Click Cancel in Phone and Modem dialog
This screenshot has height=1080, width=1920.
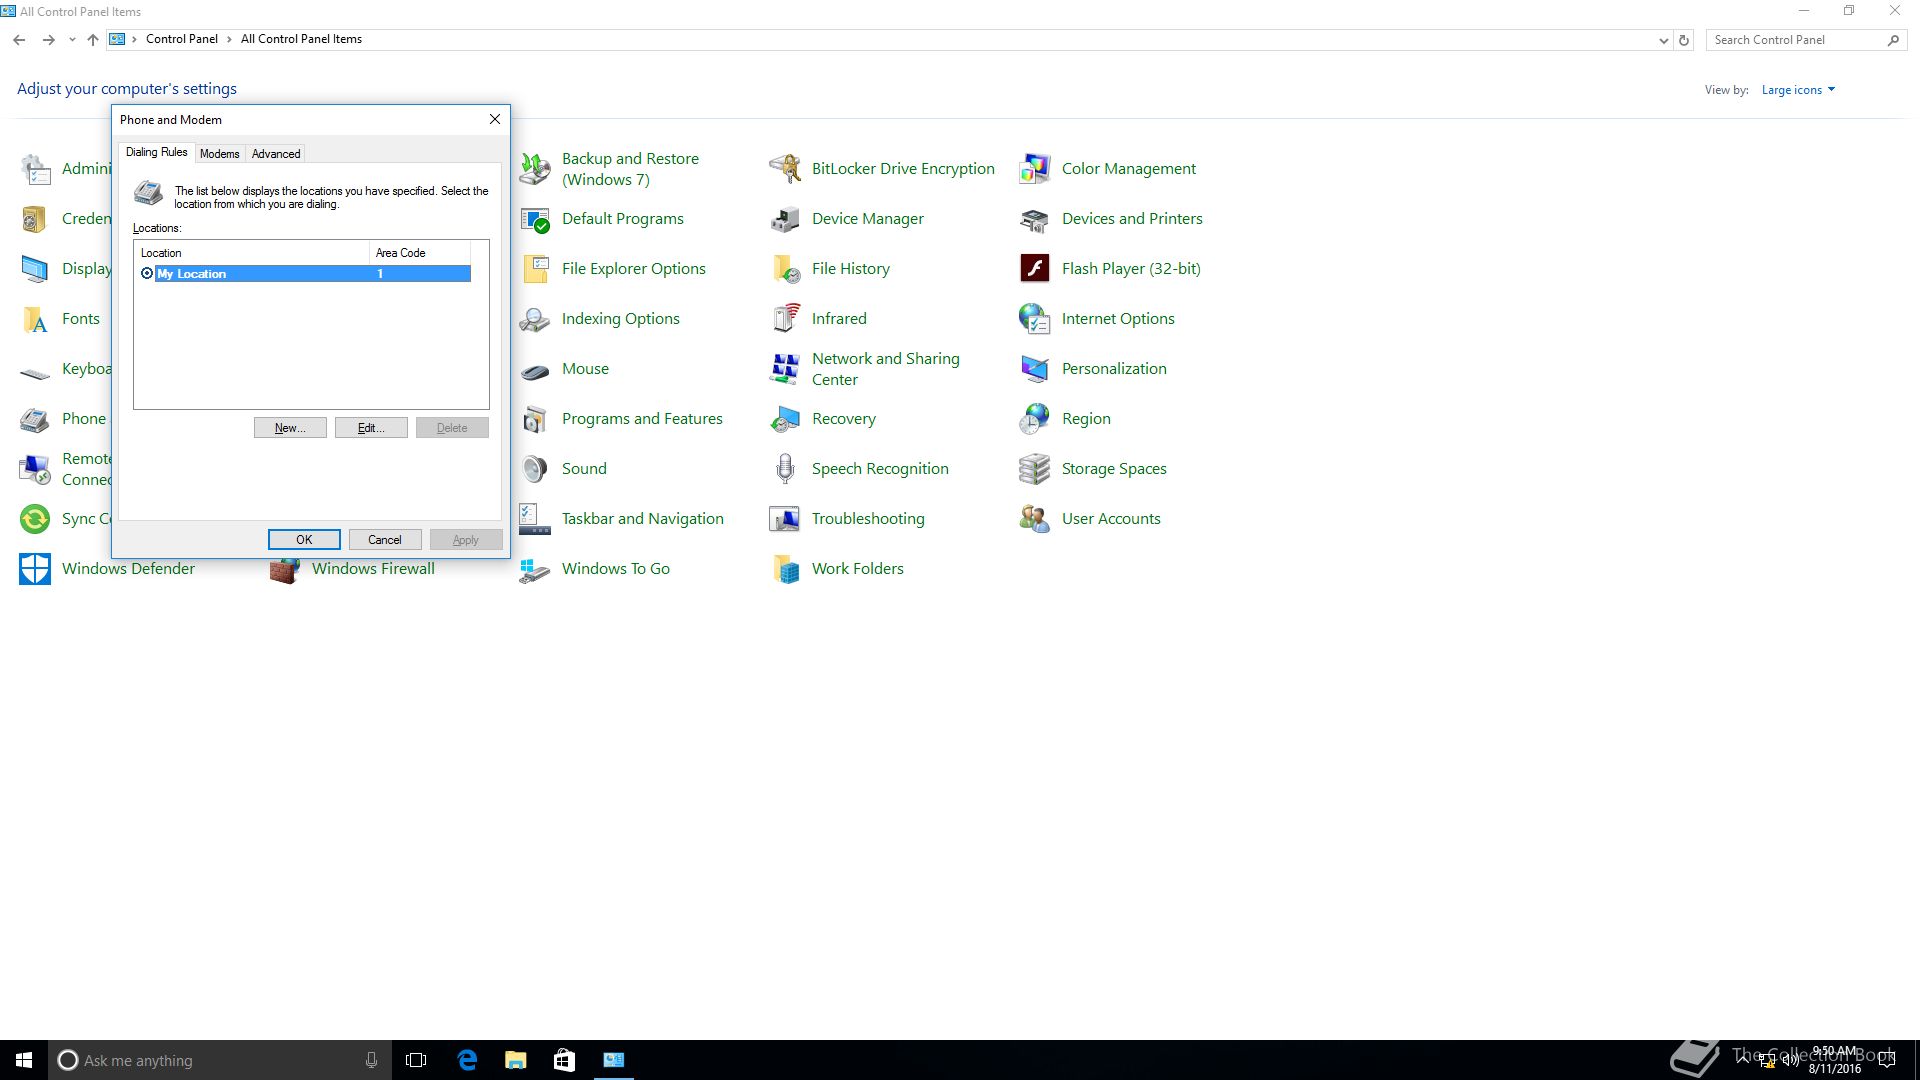(385, 540)
